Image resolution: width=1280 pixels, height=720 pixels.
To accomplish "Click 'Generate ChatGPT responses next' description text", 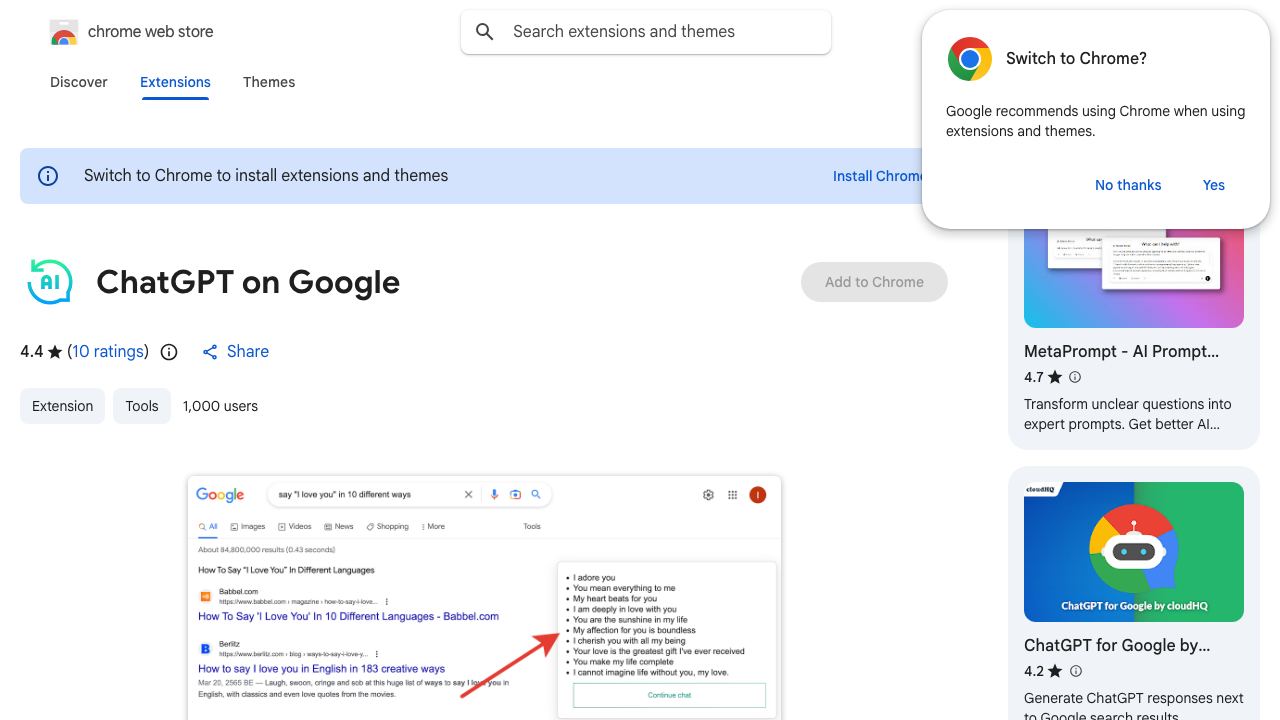I will point(1134,698).
